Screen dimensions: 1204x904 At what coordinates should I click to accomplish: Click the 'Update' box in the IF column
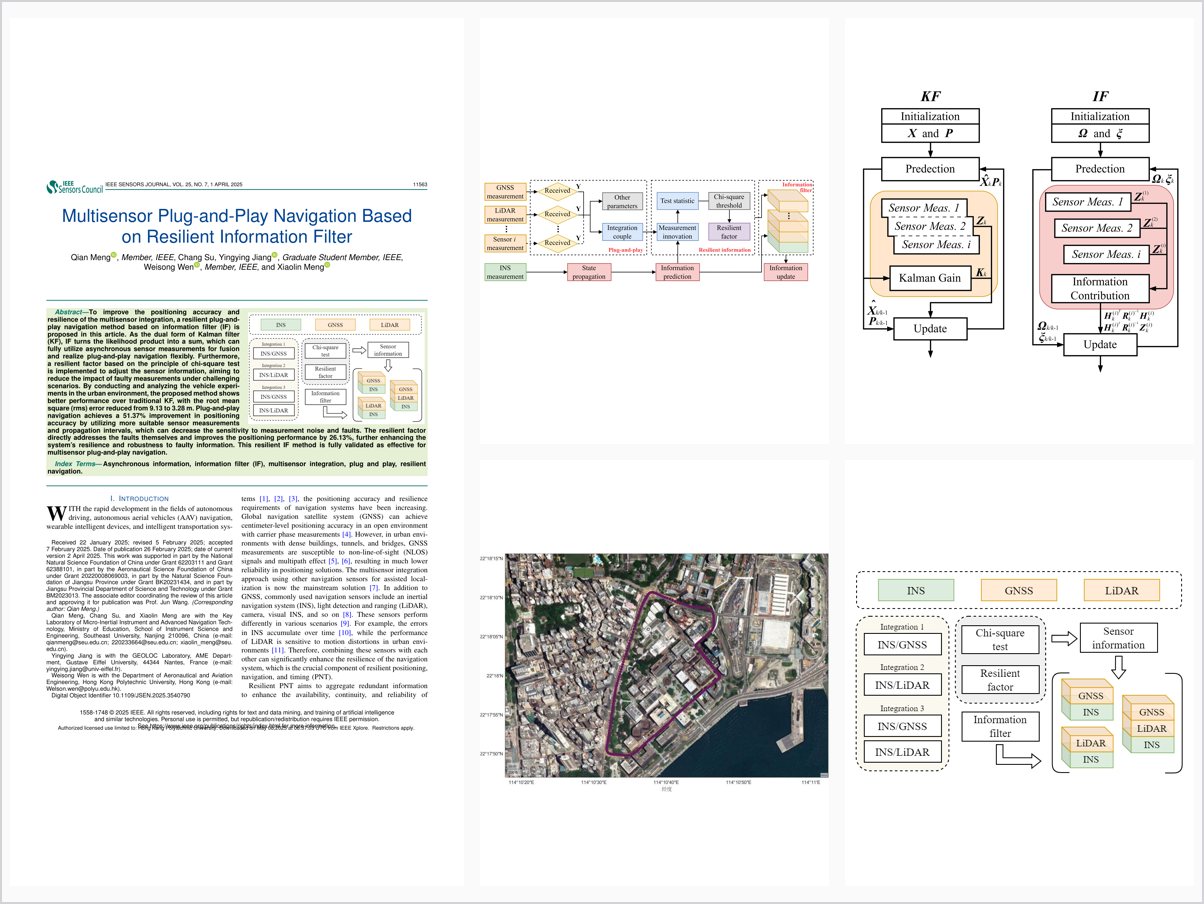[1099, 344]
